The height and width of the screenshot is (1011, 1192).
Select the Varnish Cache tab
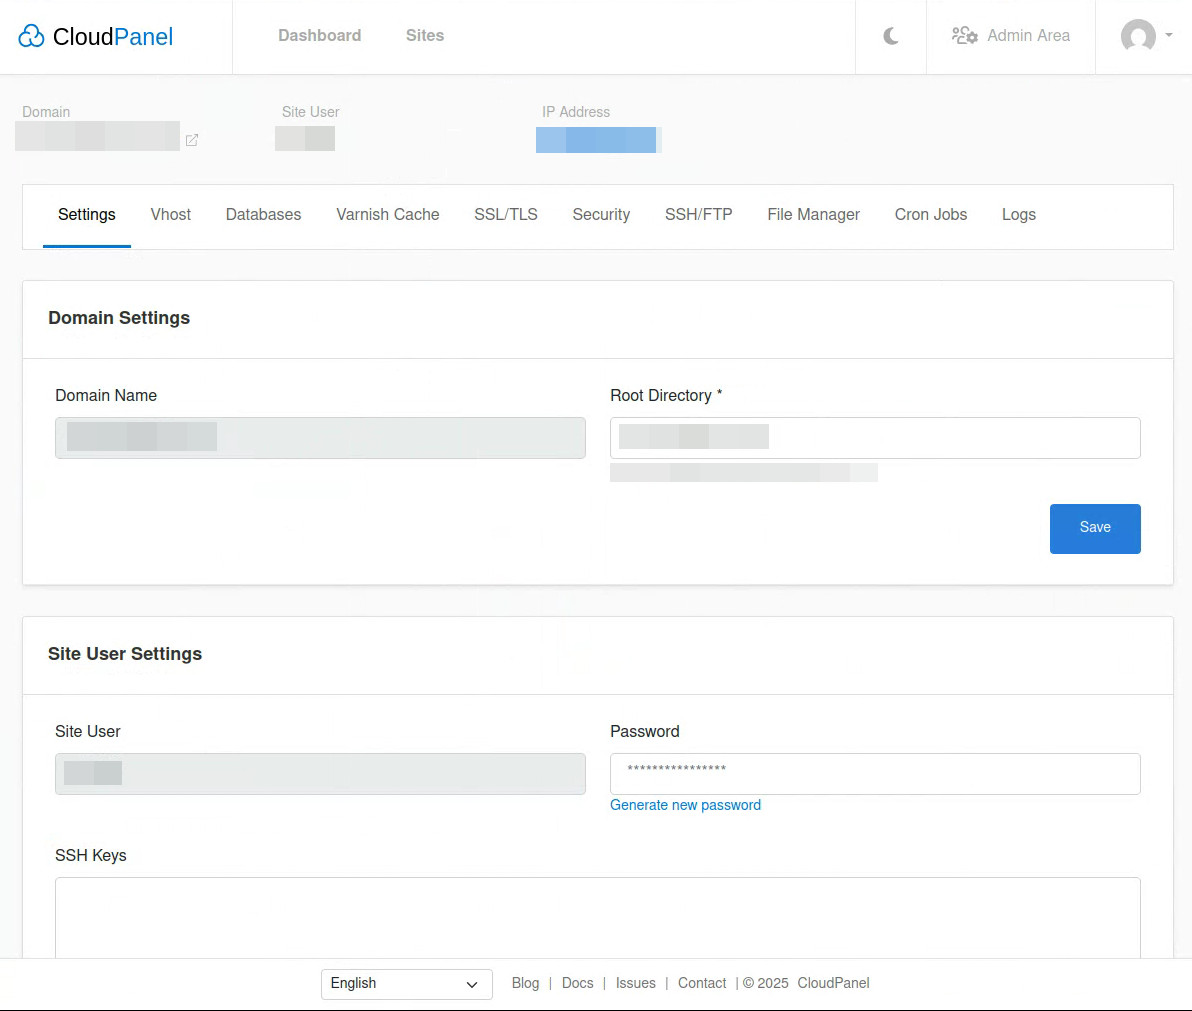click(387, 214)
